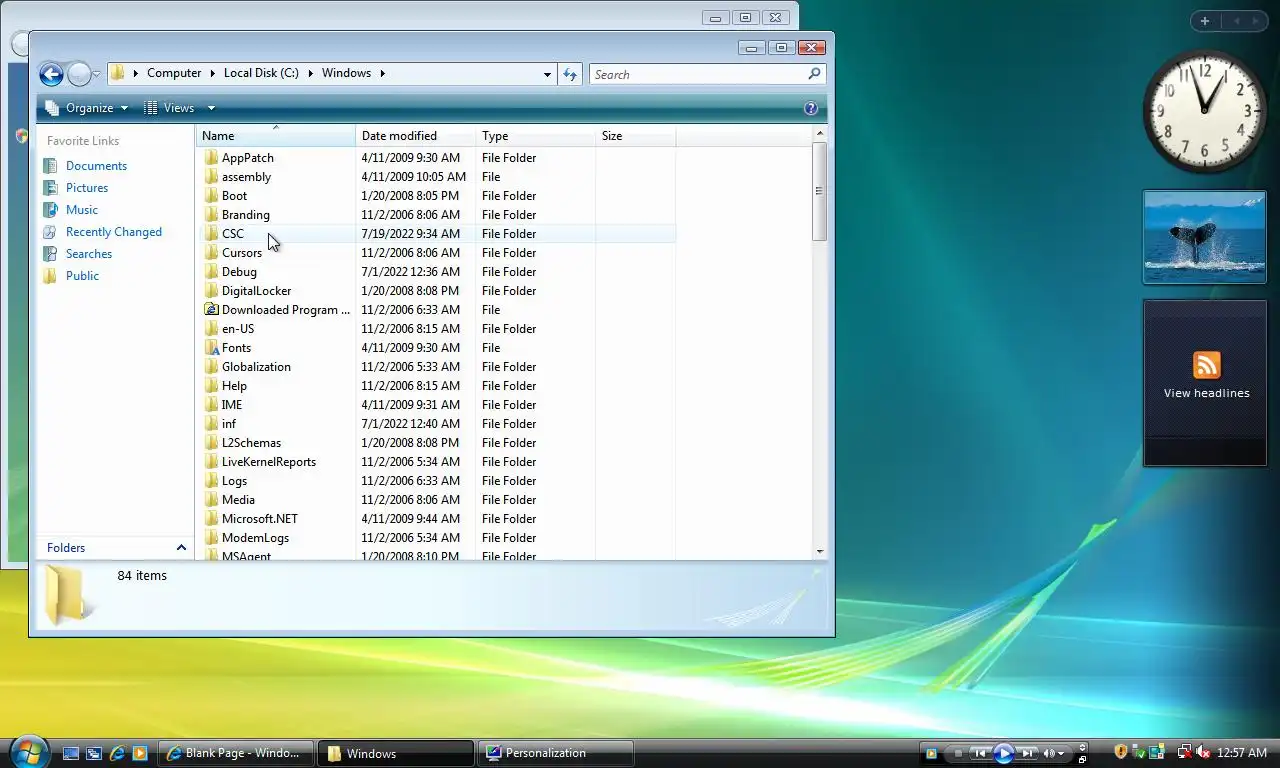Click Computer in the address breadcrumb

[x=174, y=73]
